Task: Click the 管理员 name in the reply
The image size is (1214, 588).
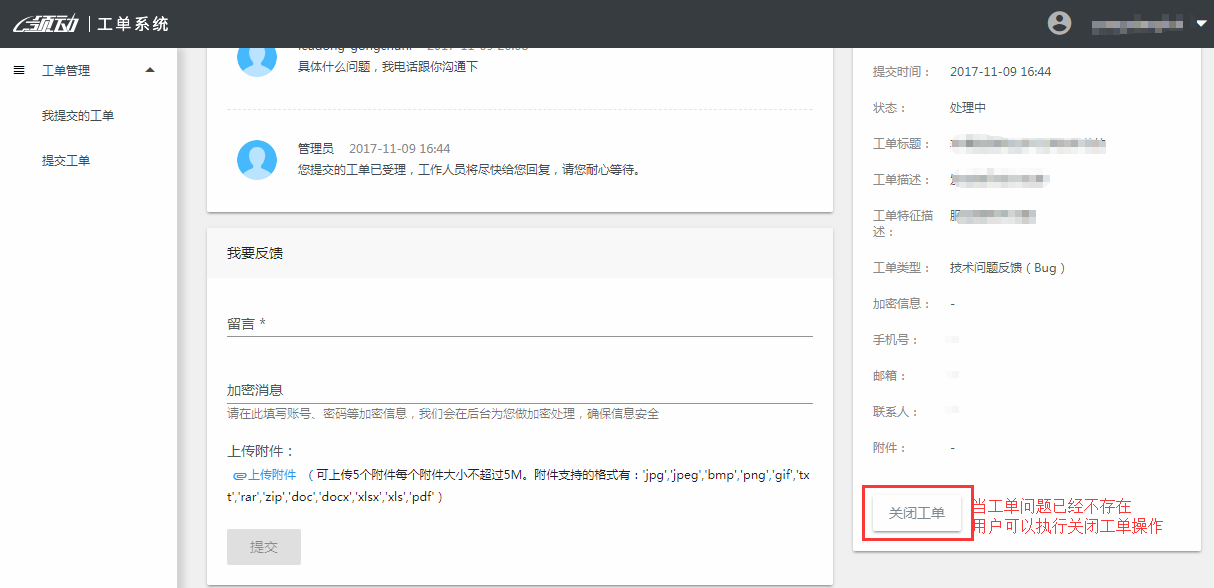Action: [316, 148]
